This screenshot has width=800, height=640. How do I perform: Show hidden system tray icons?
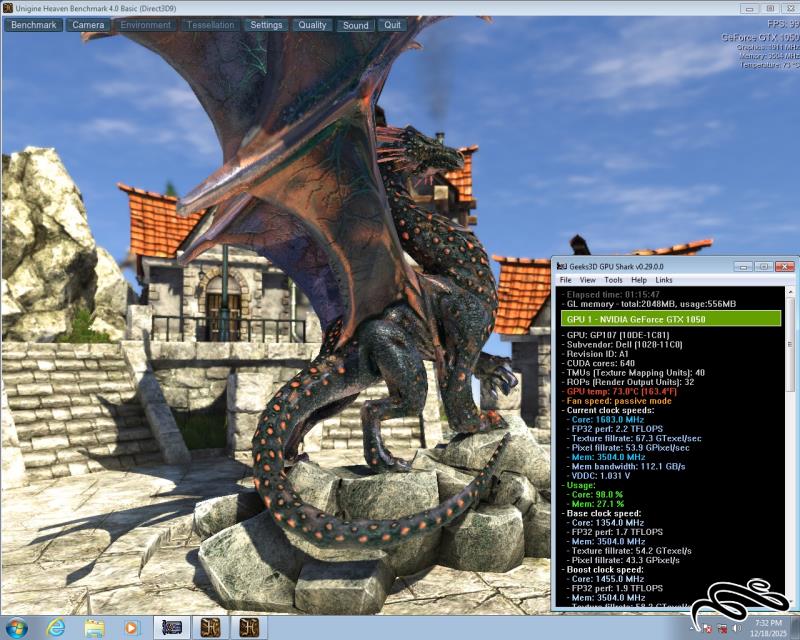693,629
